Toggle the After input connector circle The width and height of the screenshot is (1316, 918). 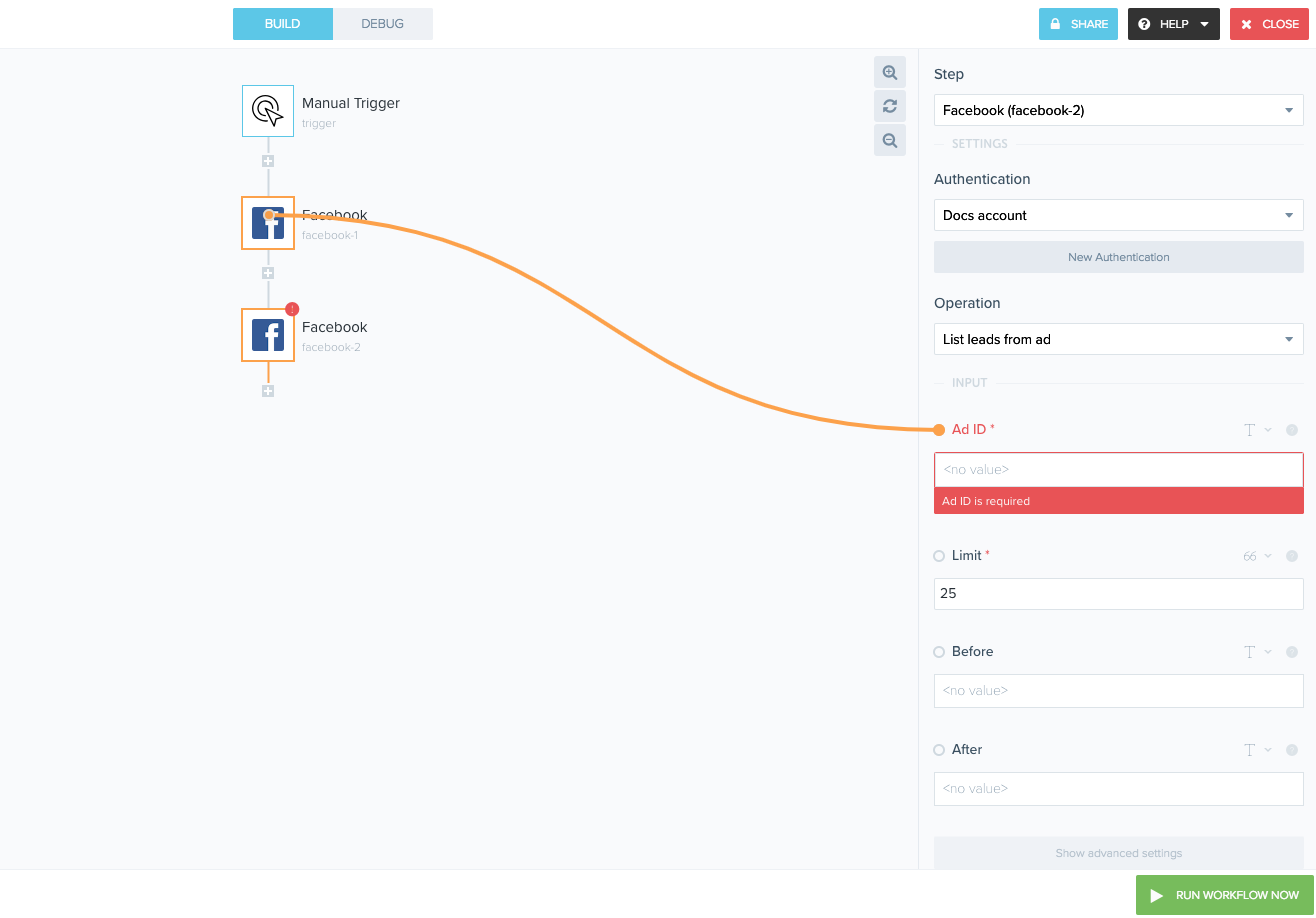point(939,750)
